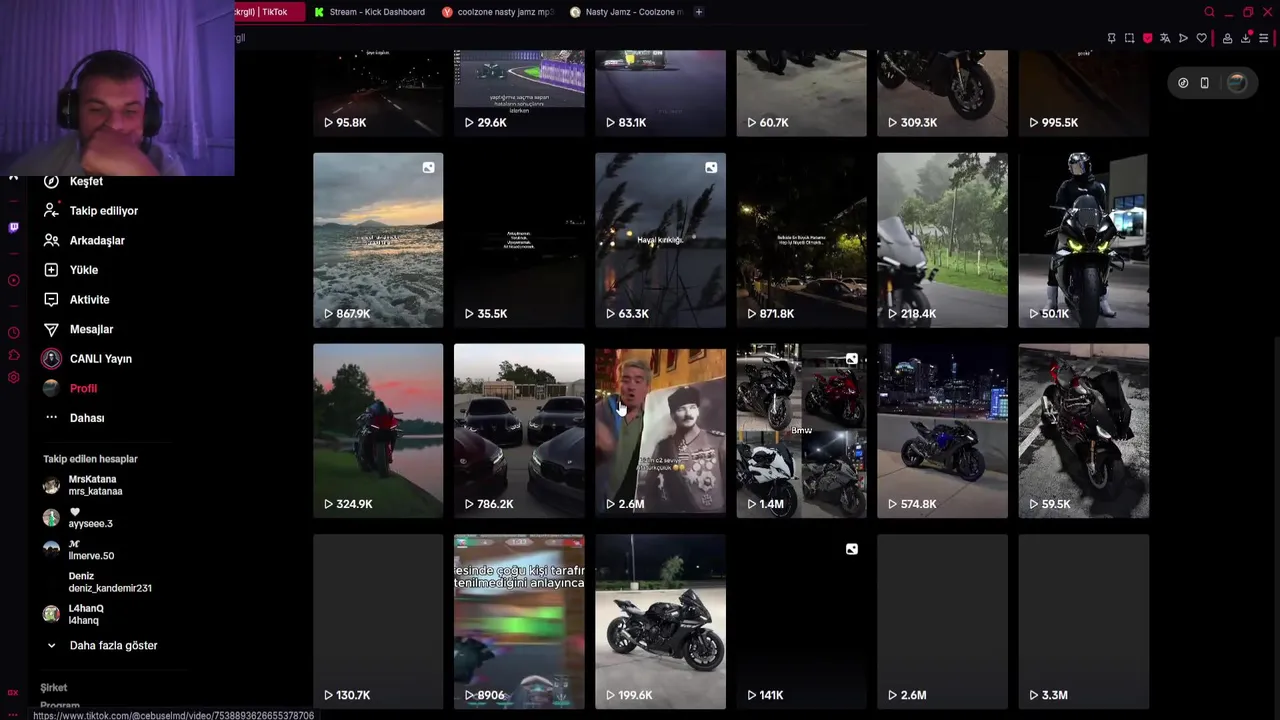
Task: Open followed account ayyseee.3
Action: point(78,518)
